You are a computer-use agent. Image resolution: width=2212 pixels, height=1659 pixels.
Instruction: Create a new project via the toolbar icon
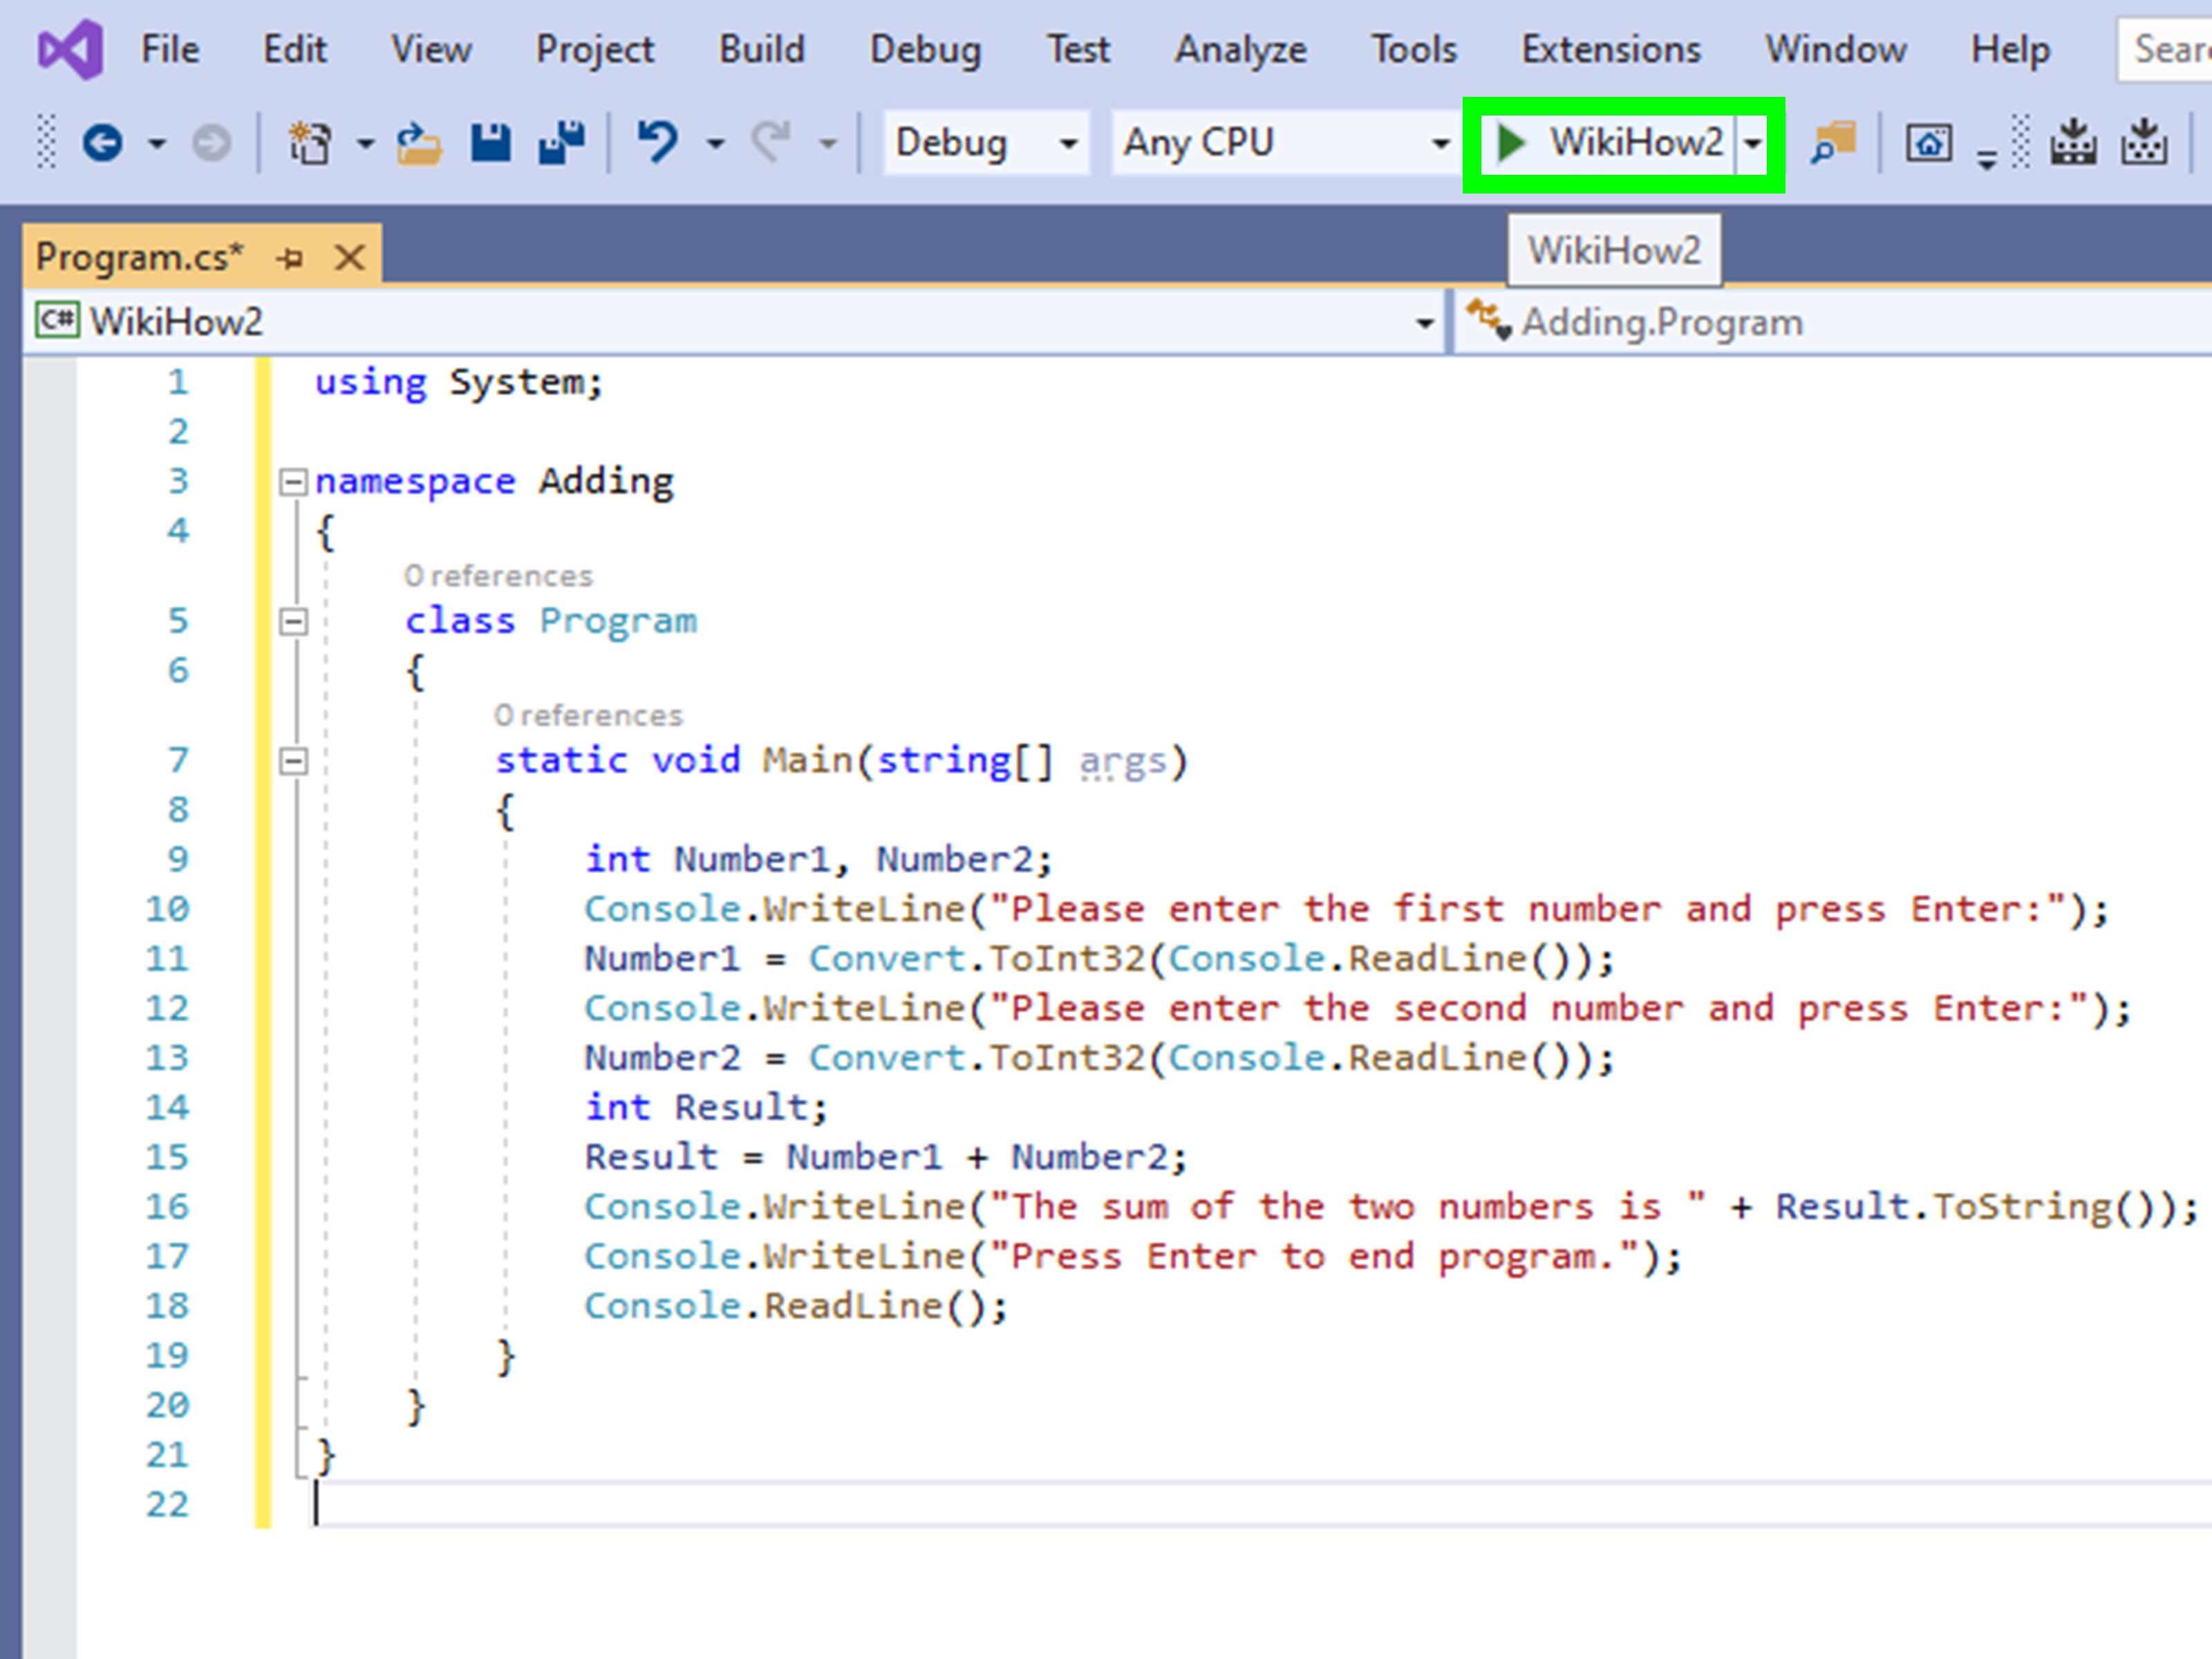coord(310,143)
